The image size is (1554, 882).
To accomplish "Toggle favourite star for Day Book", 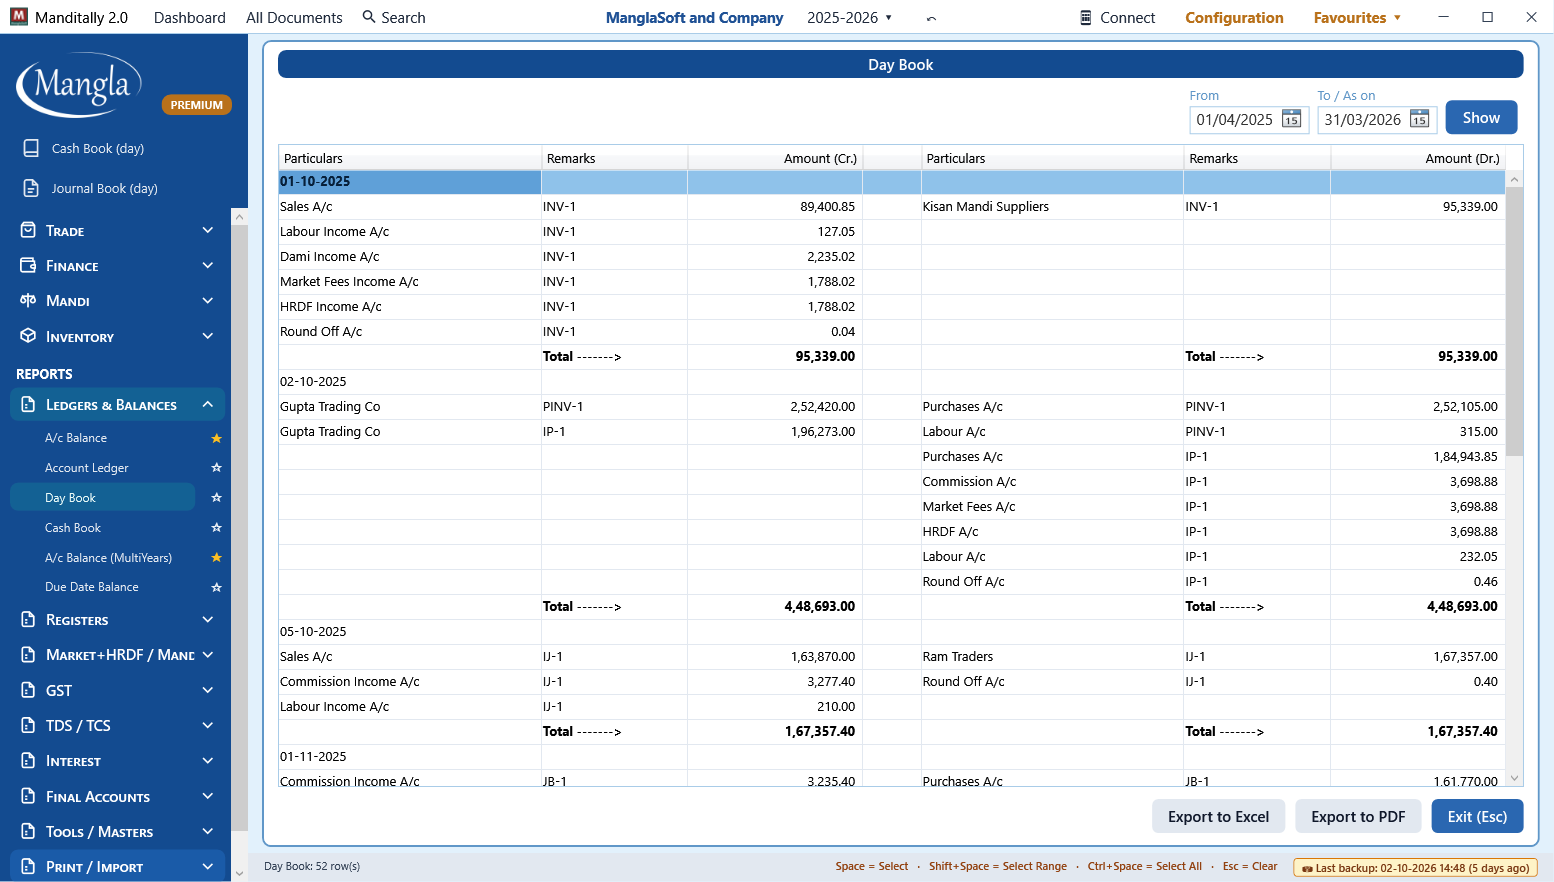I will point(216,498).
